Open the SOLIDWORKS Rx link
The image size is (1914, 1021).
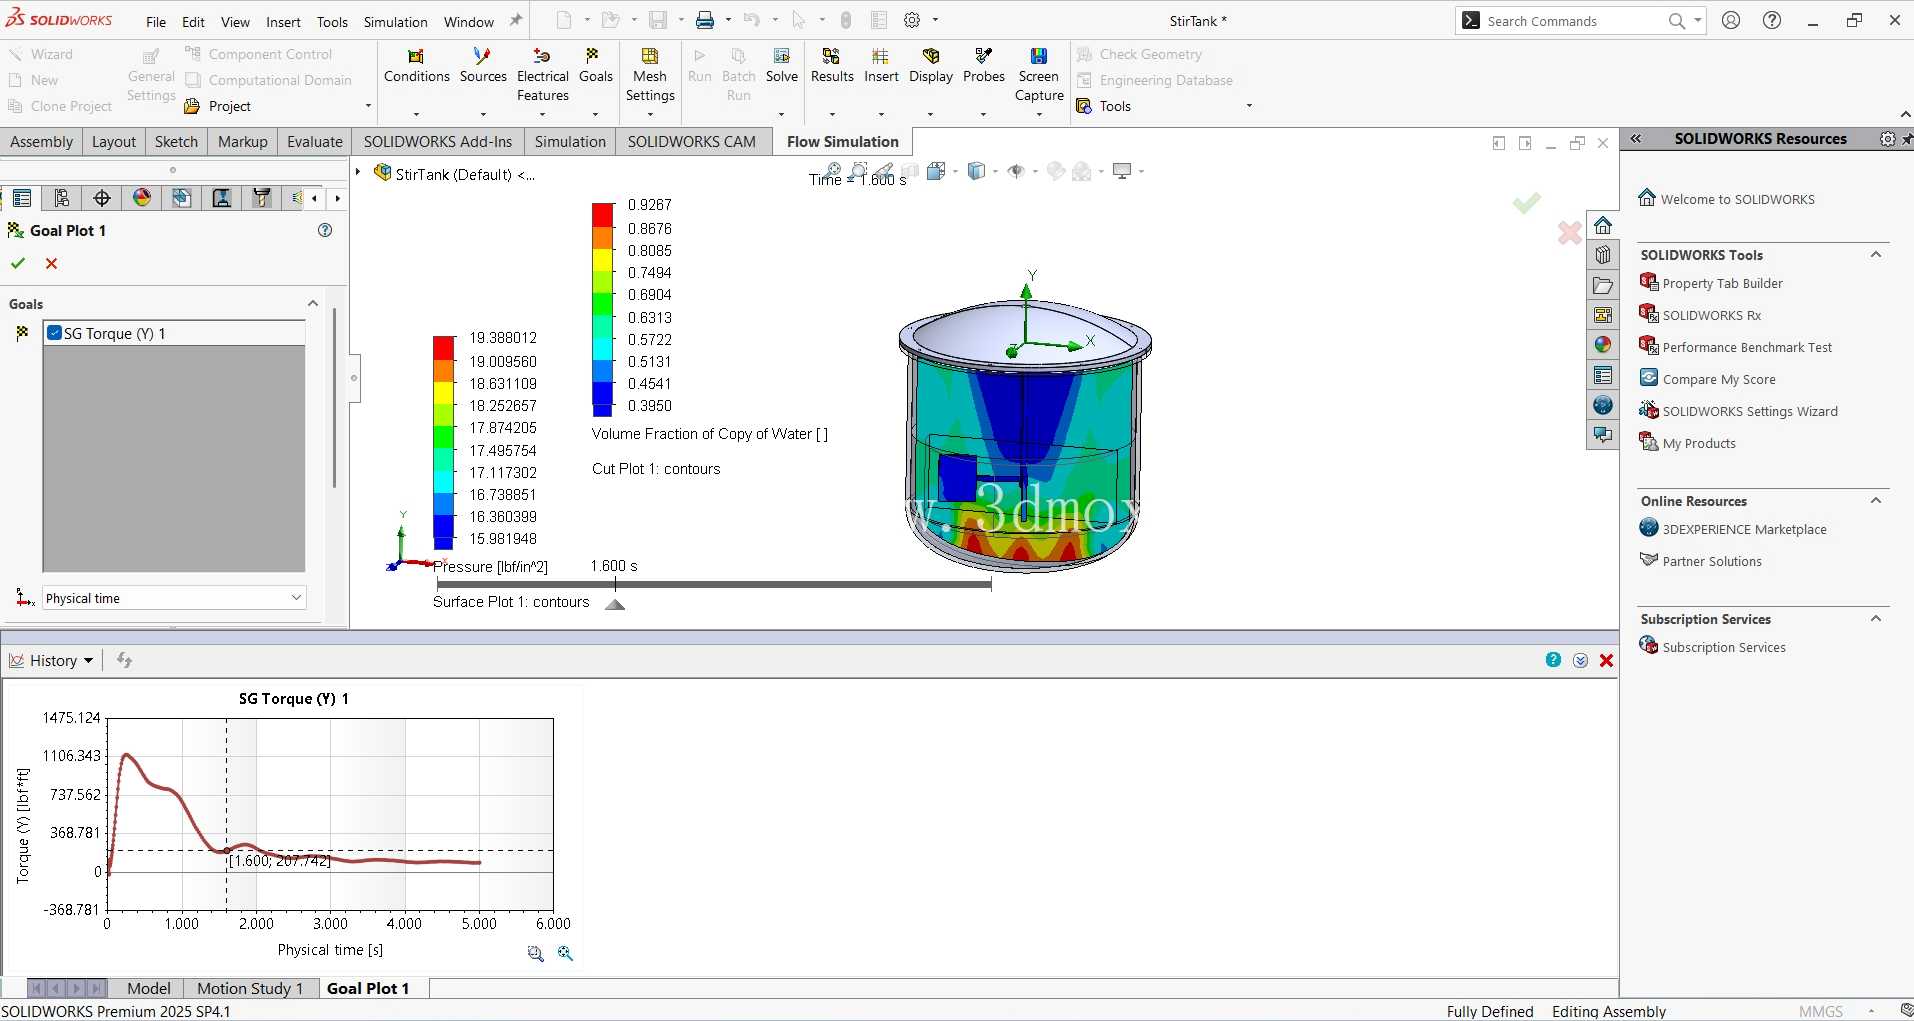pos(1711,315)
